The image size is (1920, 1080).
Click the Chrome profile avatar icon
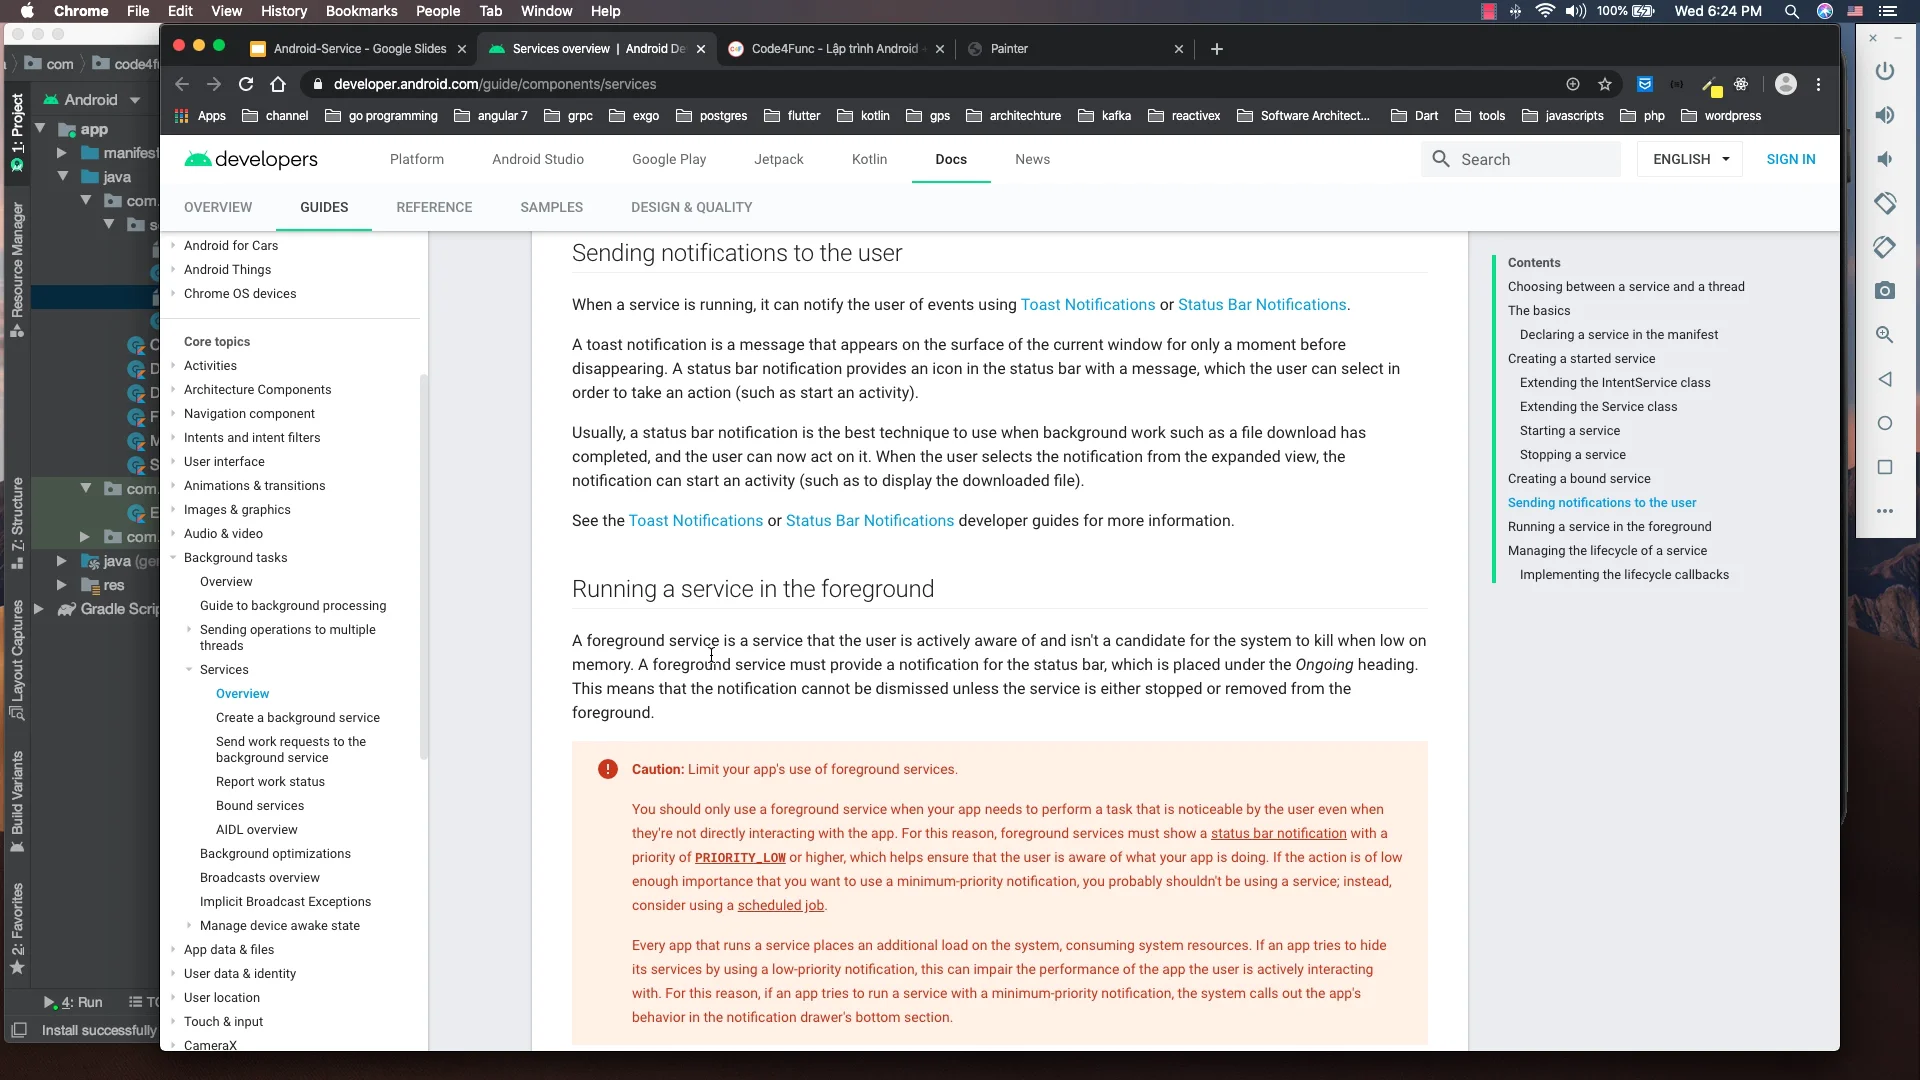coord(1786,84)
